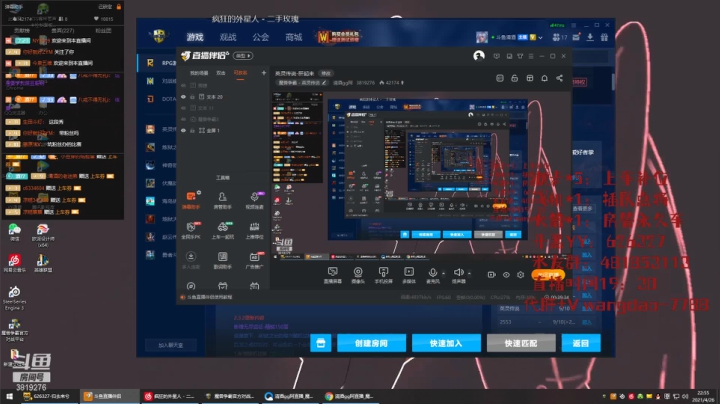This screenshot has width=720, height=404.
Task: Switch to the 公会 tab in the game platform
Action: (x=260, y=37)
